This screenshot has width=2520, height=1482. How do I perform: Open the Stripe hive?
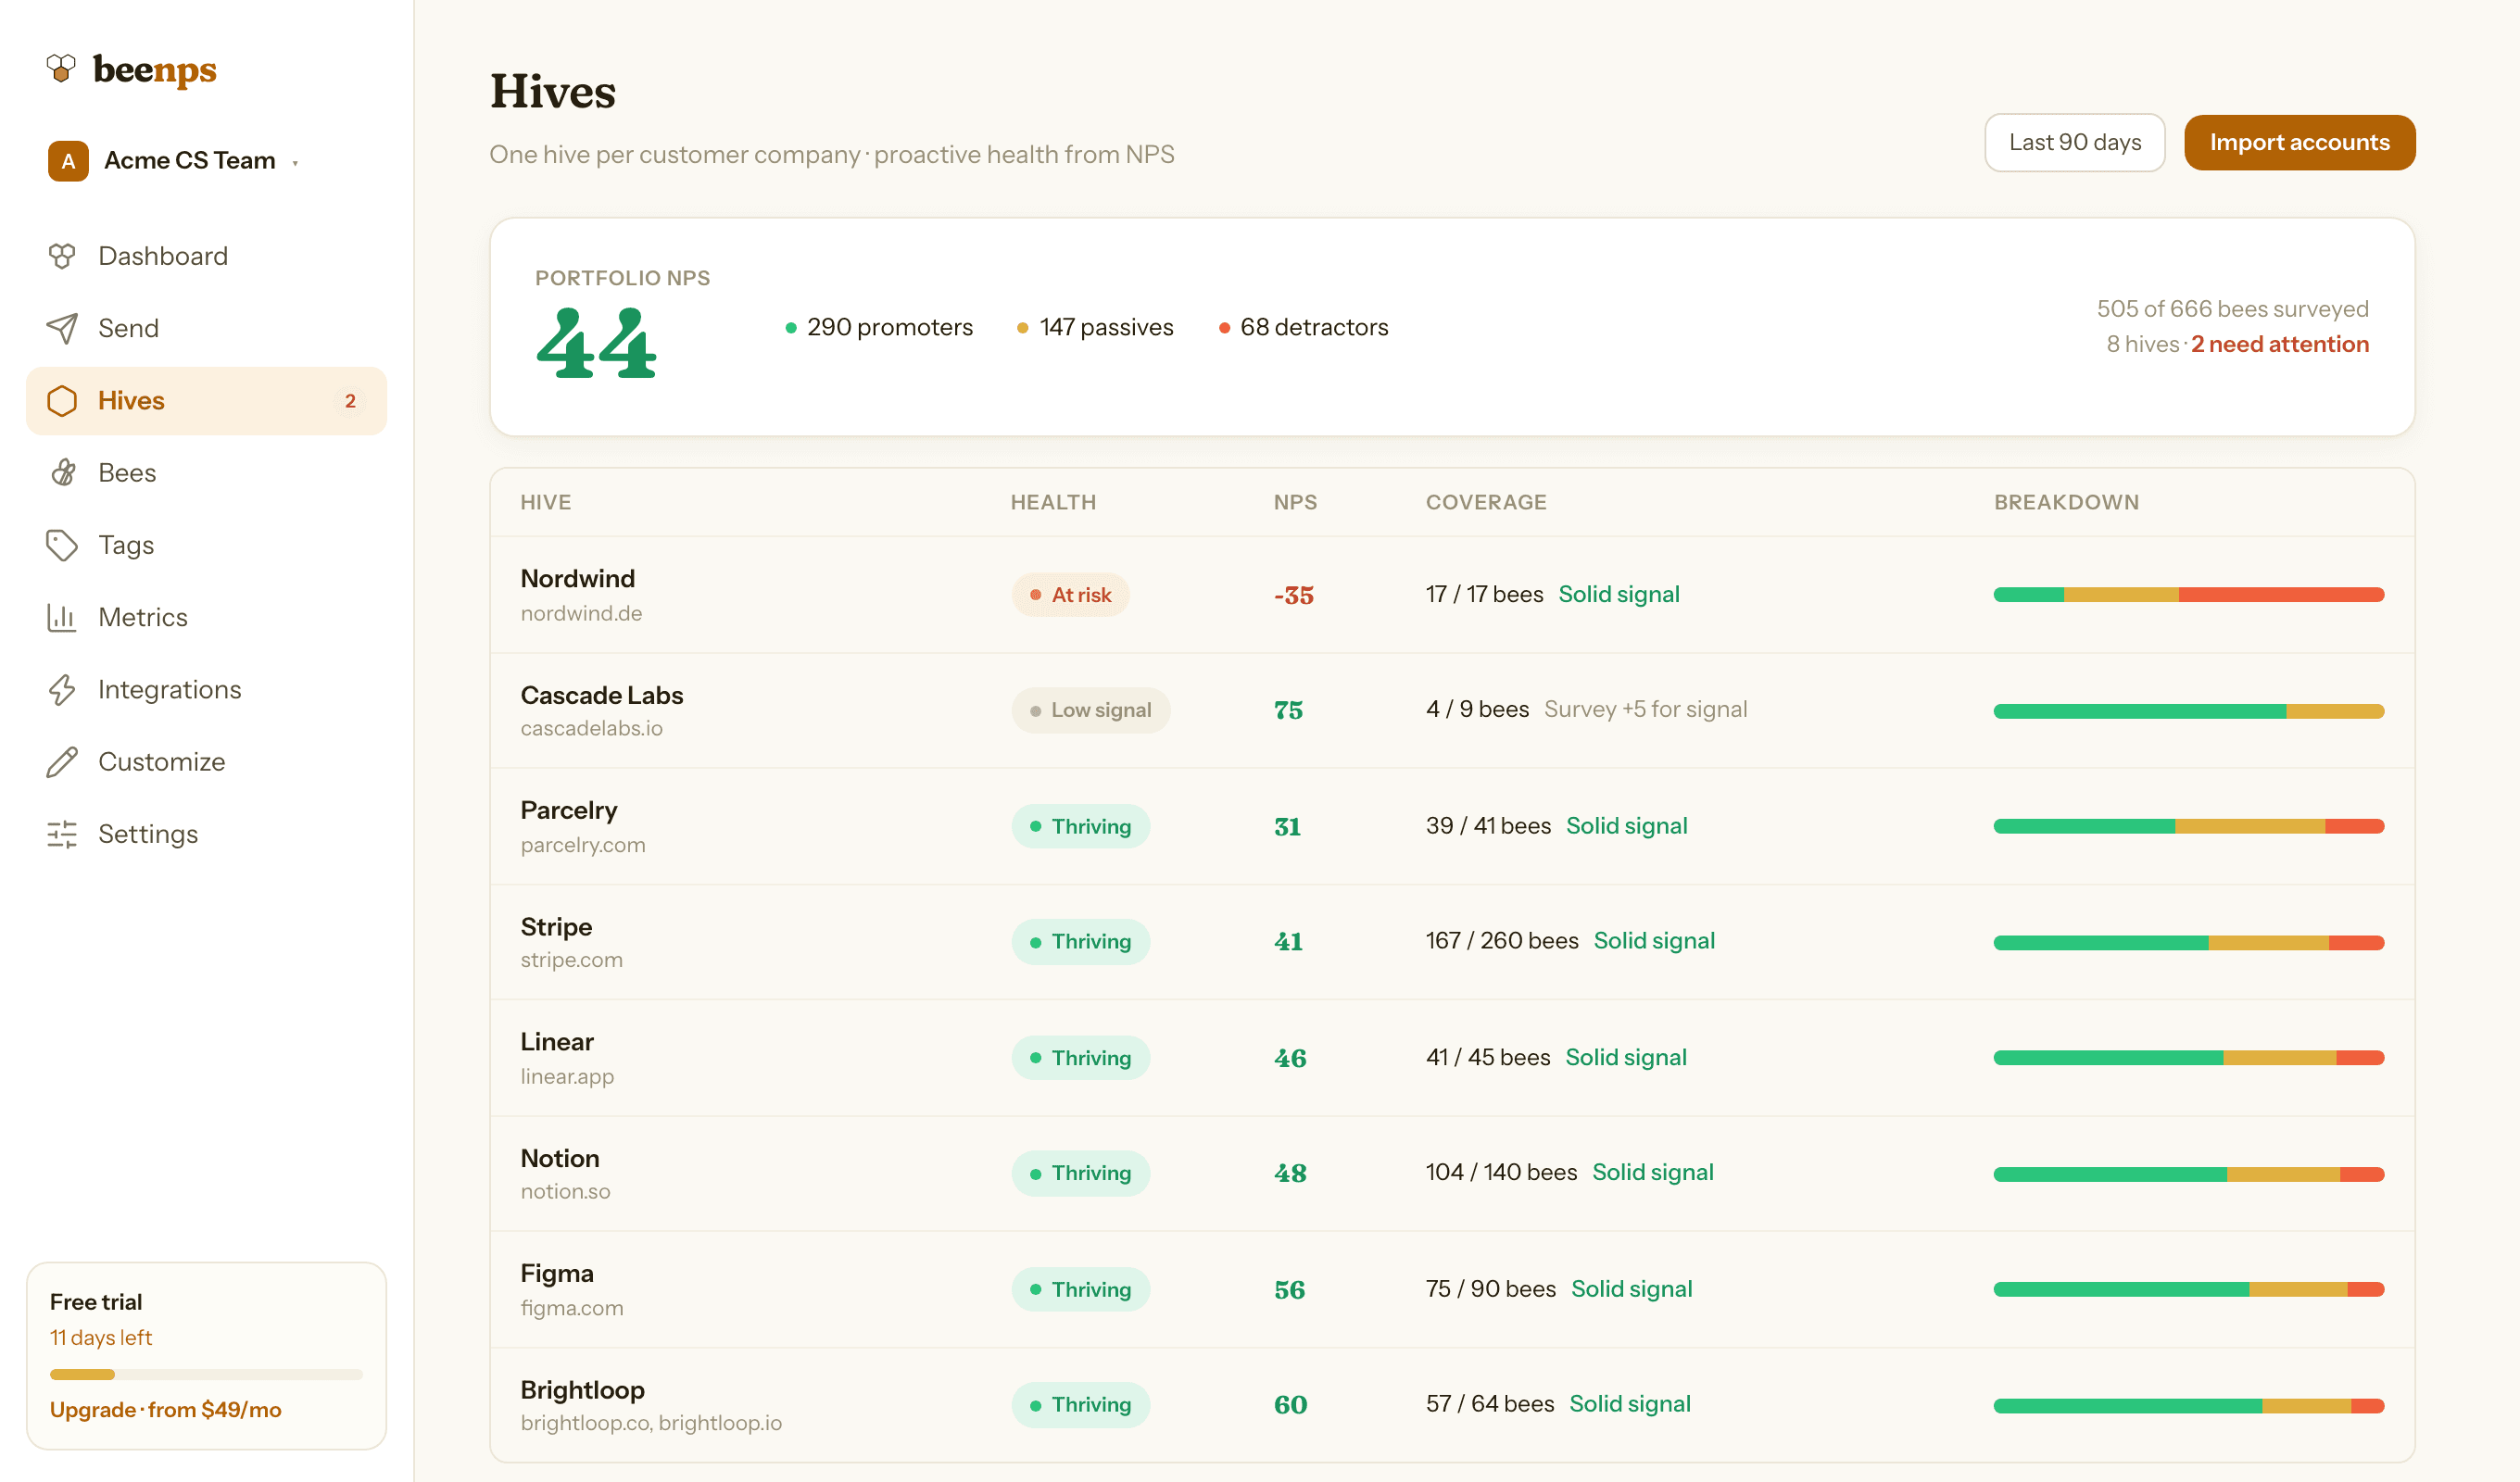coord(1452,942)
